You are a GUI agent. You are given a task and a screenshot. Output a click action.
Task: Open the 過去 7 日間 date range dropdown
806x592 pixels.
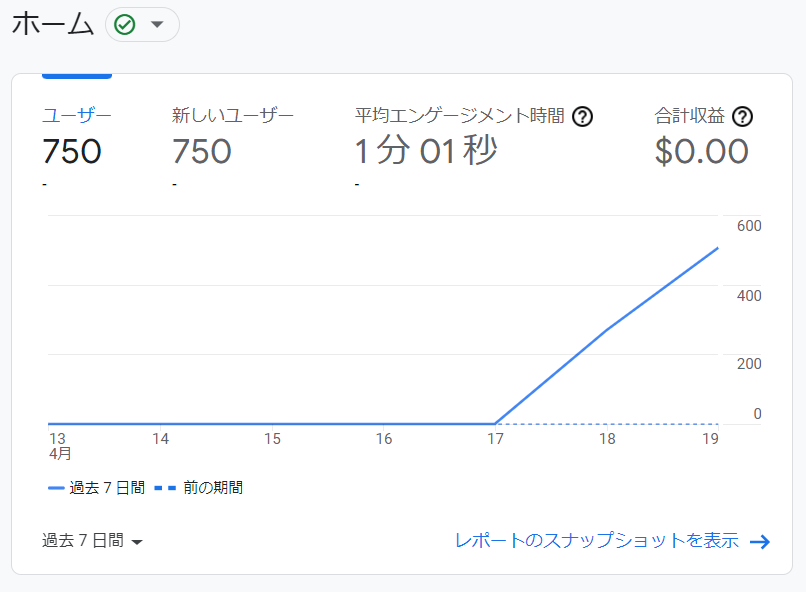[92, 541]
